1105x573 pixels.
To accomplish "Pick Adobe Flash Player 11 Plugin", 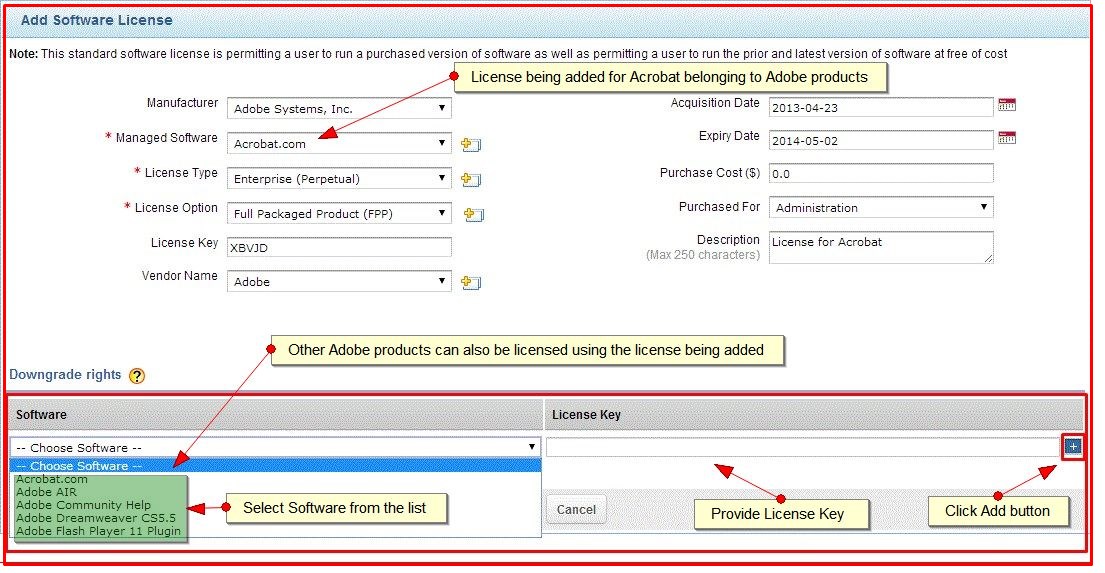I will (99, 531).
